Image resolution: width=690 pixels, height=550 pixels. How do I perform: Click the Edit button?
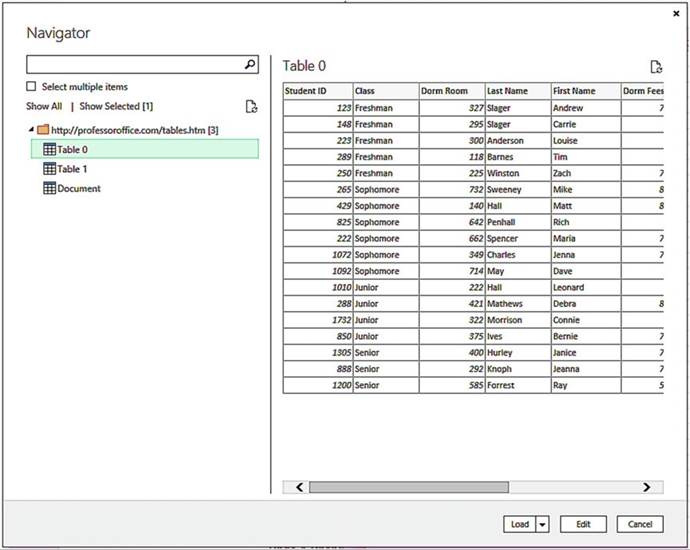point(583,524)
